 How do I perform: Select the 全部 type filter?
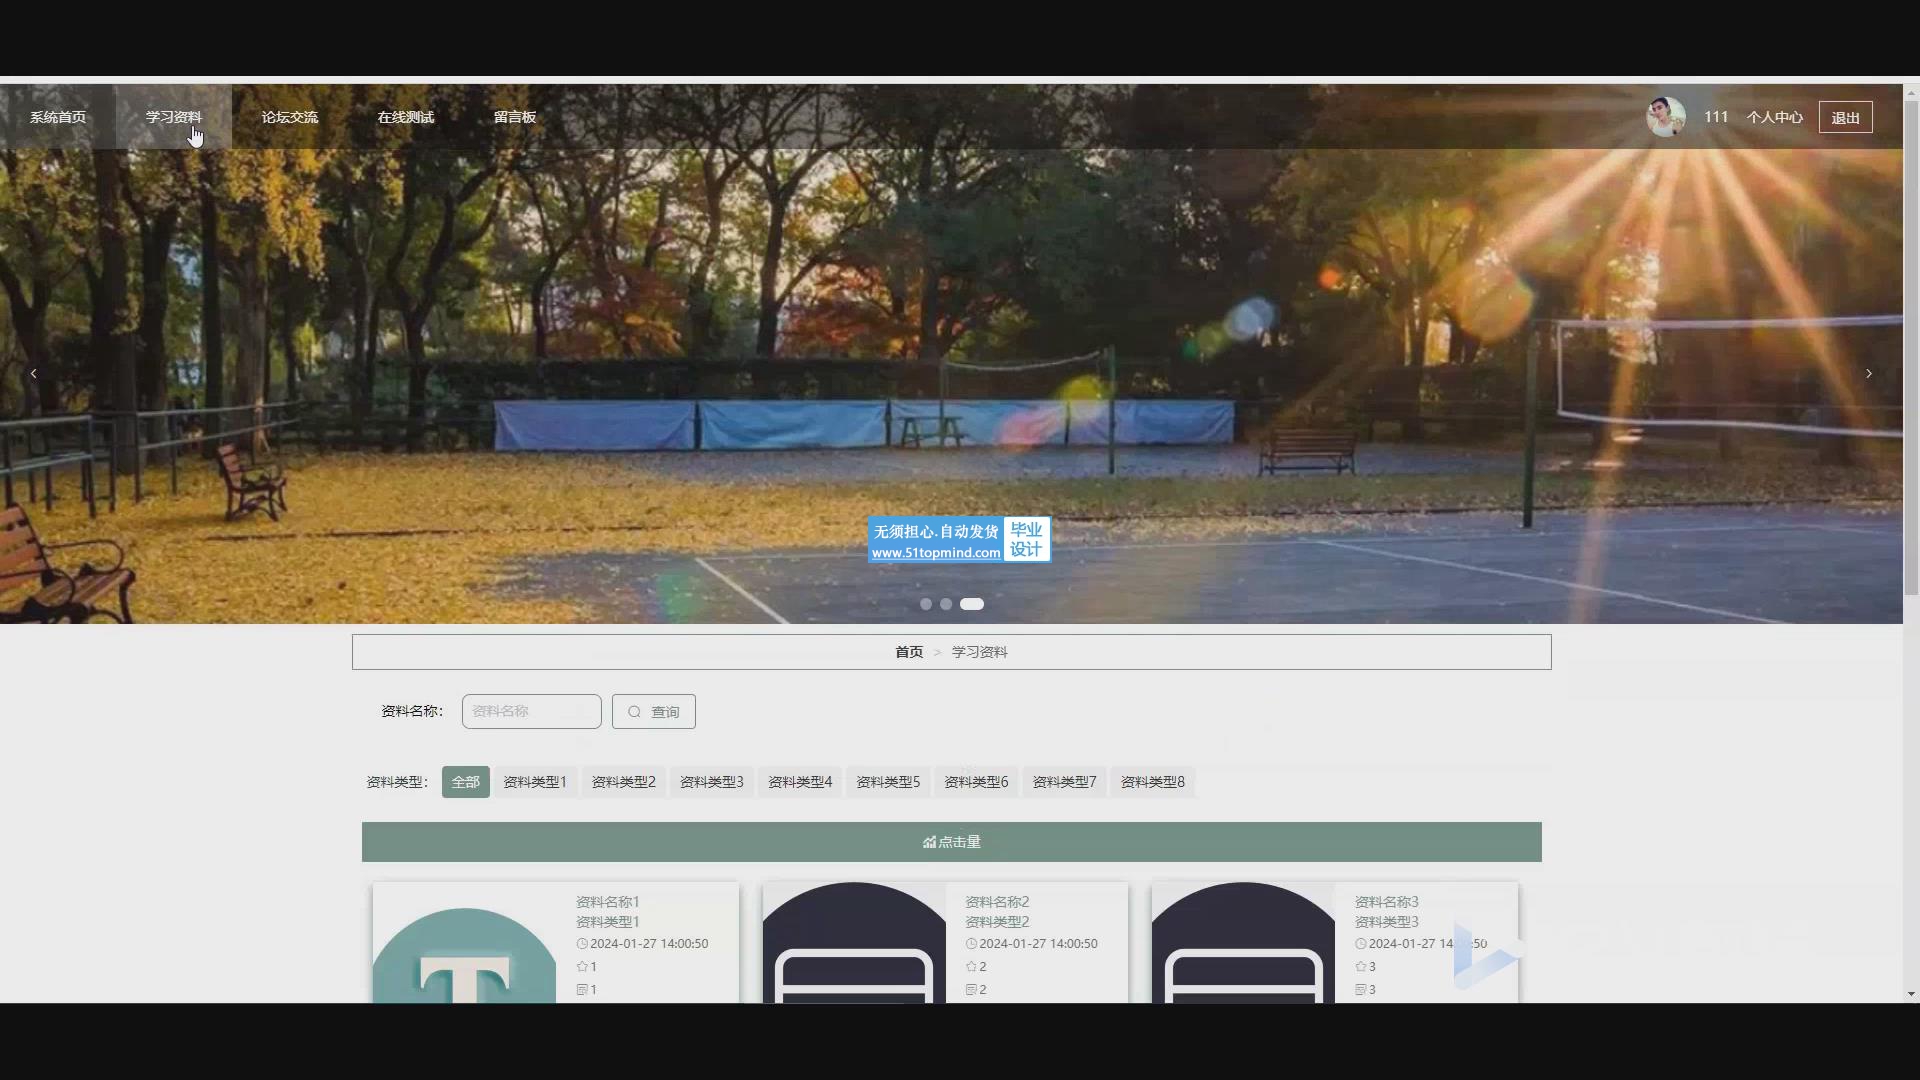[466, 782]
